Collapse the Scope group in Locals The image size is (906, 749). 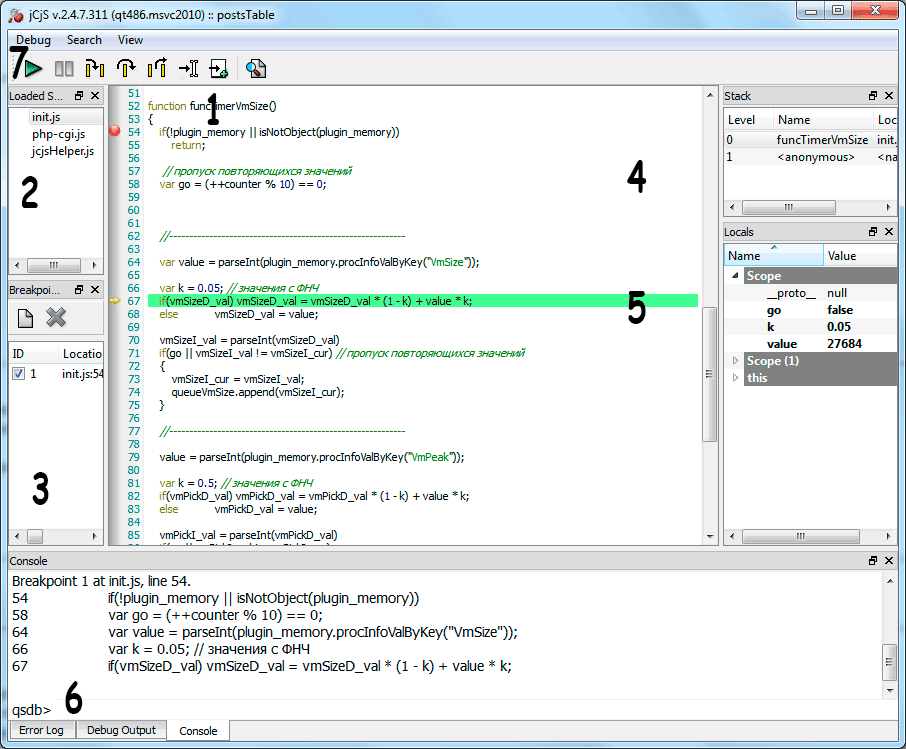[735, 276]
